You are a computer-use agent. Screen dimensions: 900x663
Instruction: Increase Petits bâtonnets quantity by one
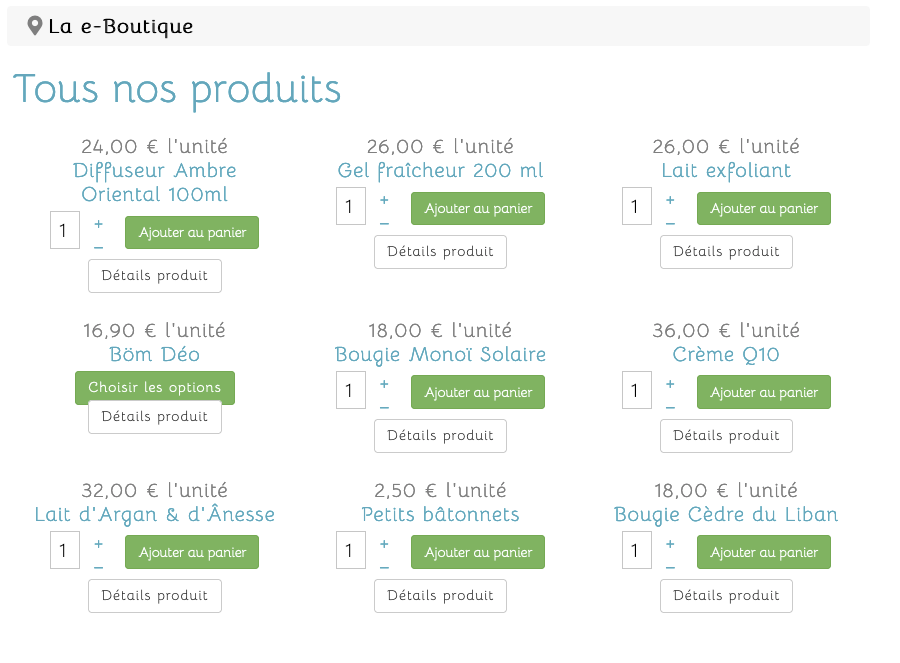click(x=384, y=543)
